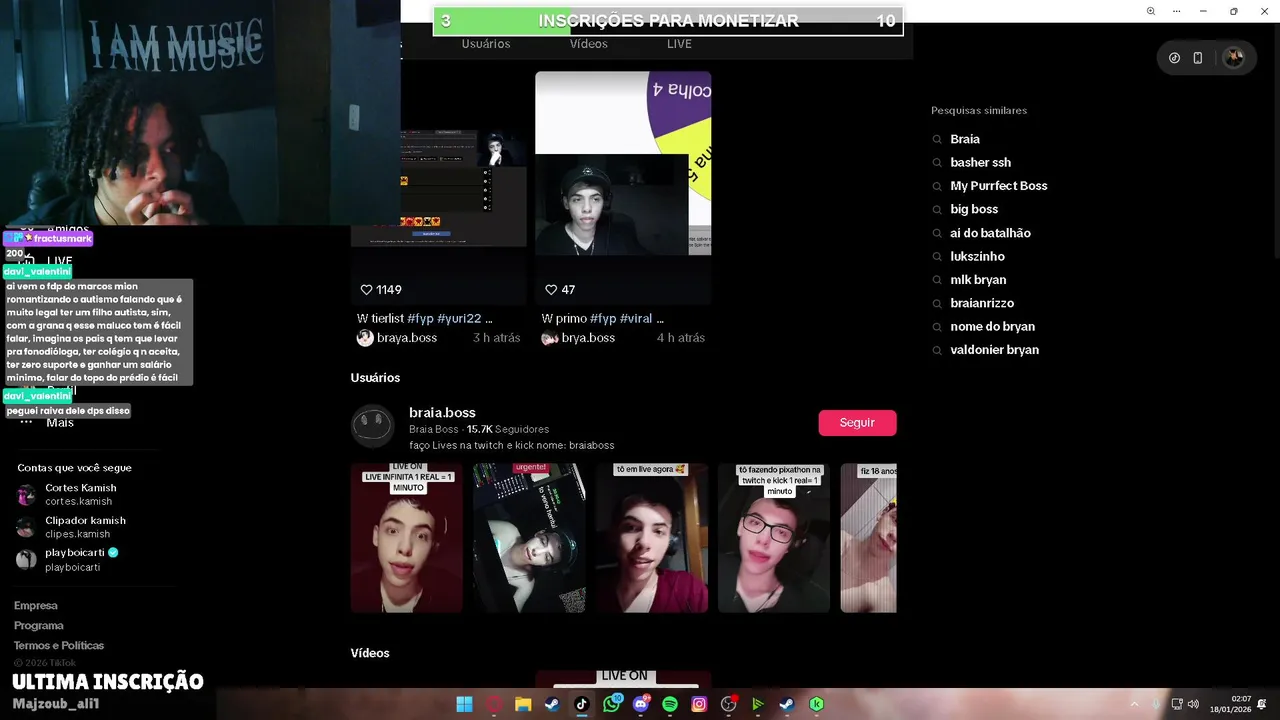Switch to Vídeos tab
The height and width of the screenshot is (720, 1280).
tap(589, 44)
